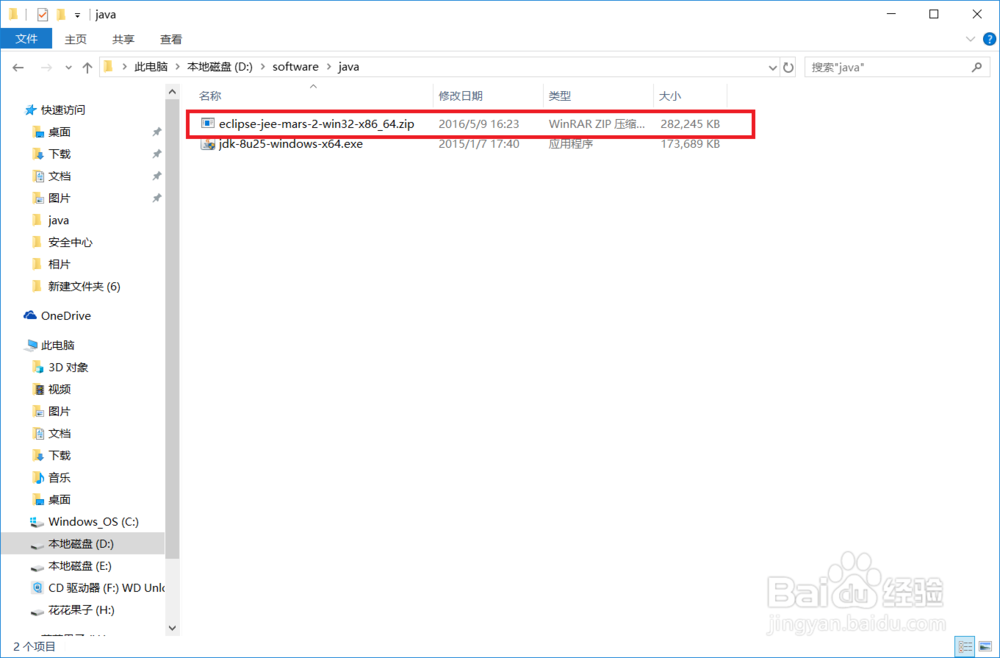Select 此电脑 in the navigation pane
This screenshot has width=1000, height=658.
click(57, 345)
